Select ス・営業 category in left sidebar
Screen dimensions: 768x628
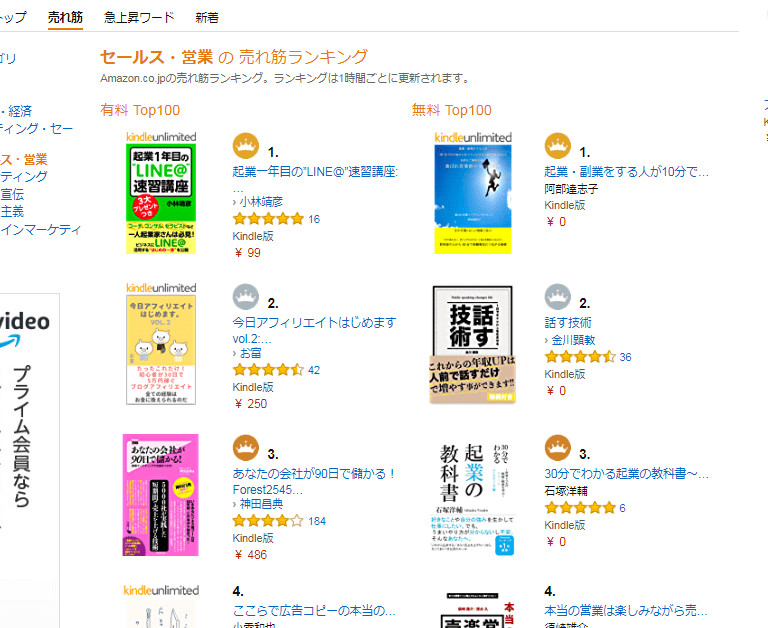point(24,159)
